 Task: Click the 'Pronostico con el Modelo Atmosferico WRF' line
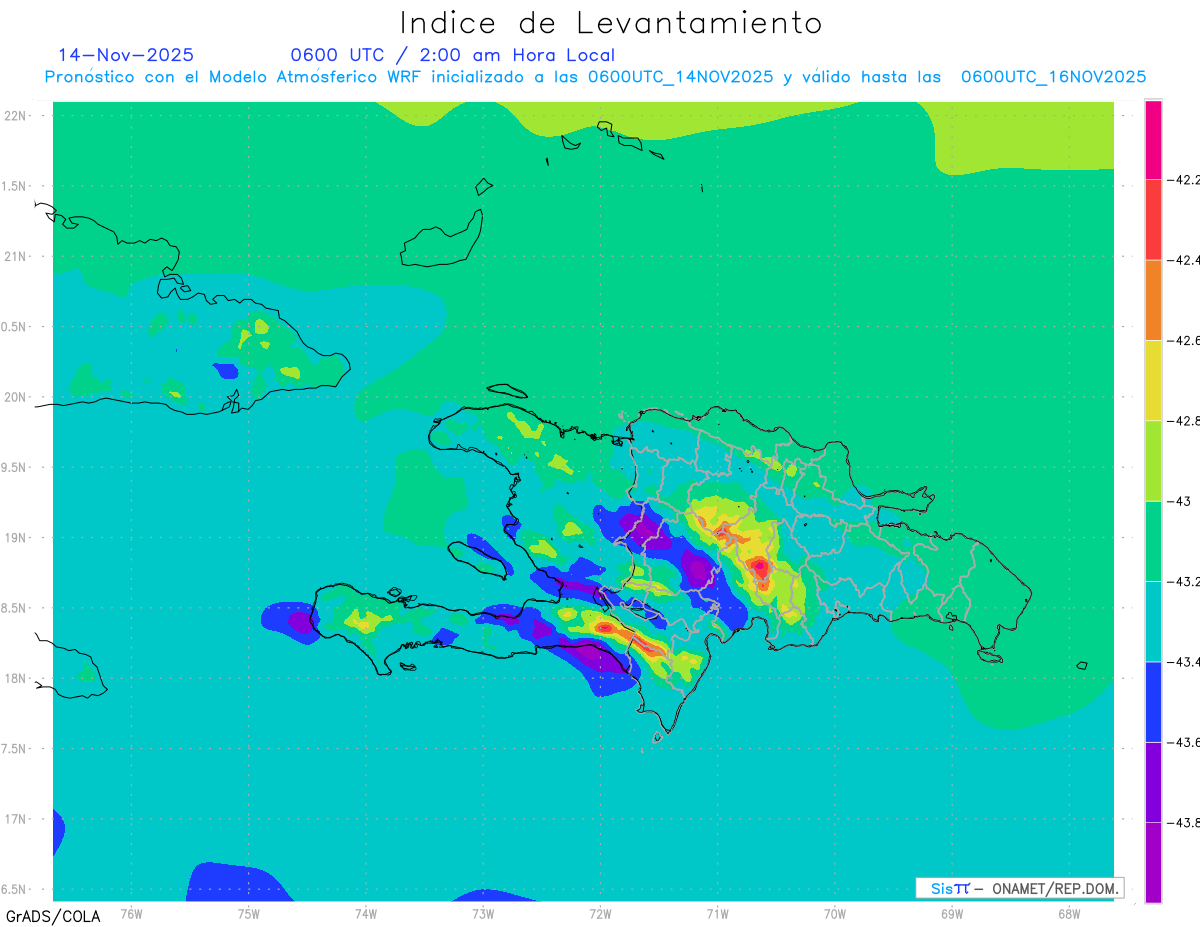[x=595, y=77]
